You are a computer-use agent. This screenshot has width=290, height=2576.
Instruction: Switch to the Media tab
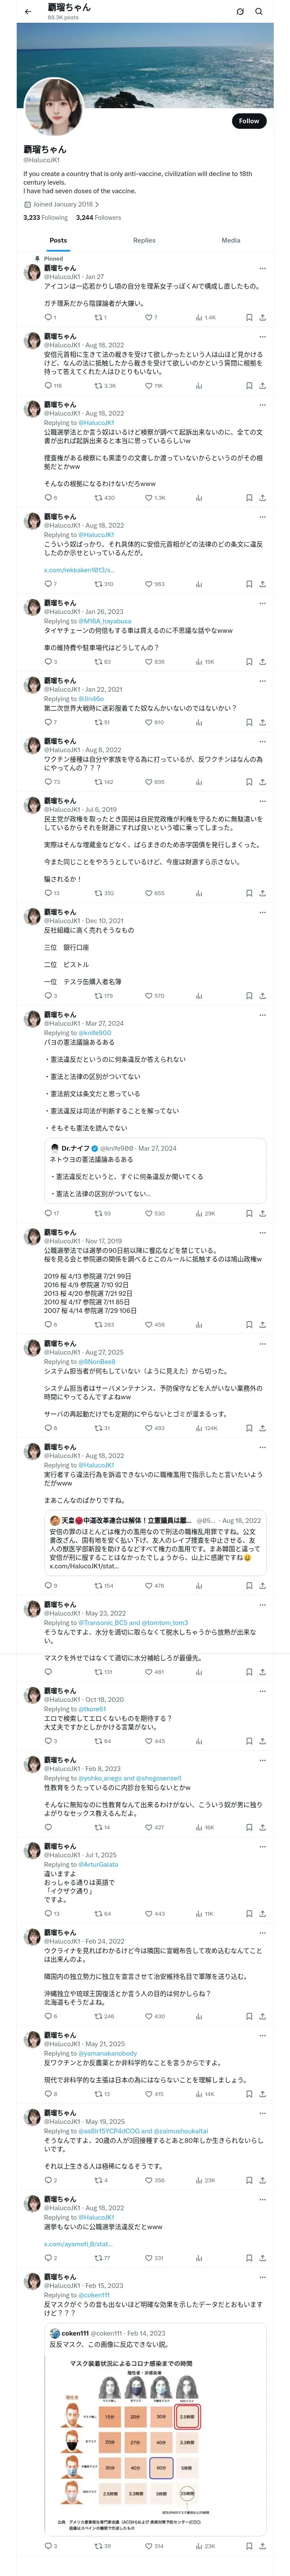(231, 240)
